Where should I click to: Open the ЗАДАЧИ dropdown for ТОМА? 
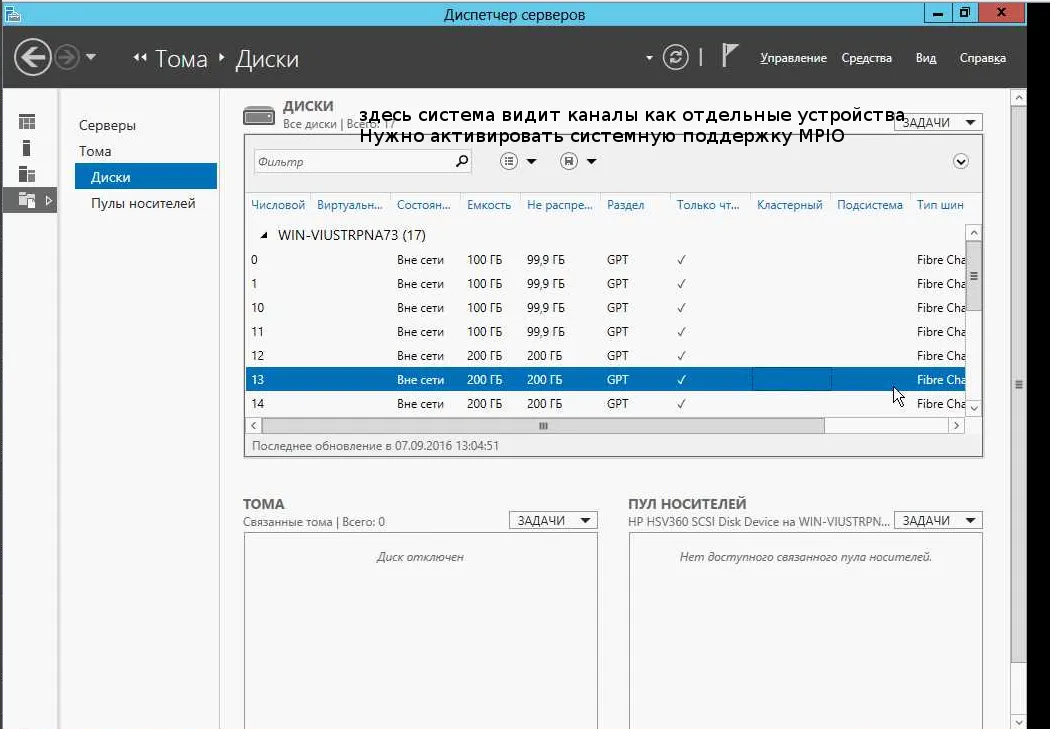[553, 520]
